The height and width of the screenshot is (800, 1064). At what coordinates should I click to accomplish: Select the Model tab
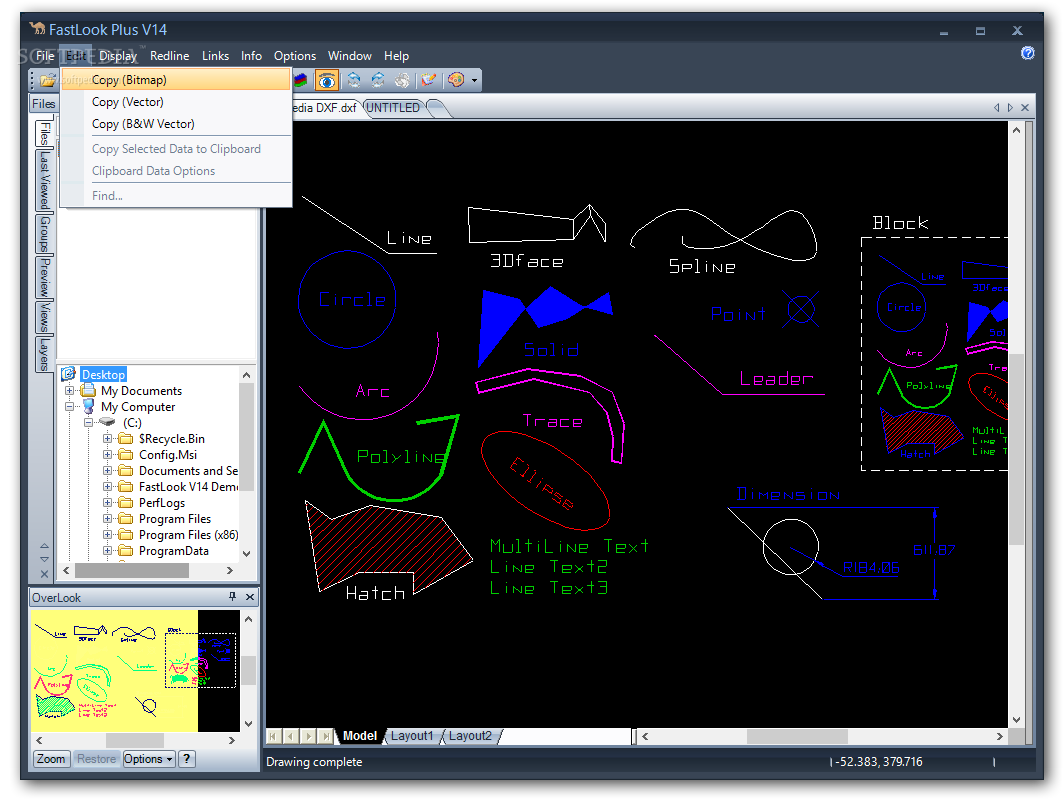click(360, 736)
